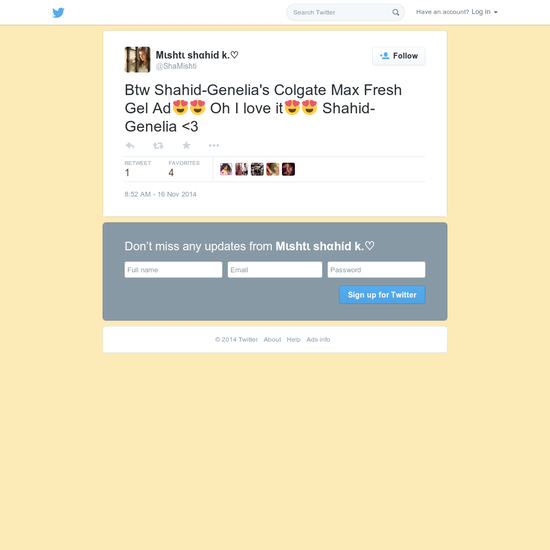The width and height of the screenshot is (550, 550).
Task: Click the Email input field
Action: click(275, 270)
